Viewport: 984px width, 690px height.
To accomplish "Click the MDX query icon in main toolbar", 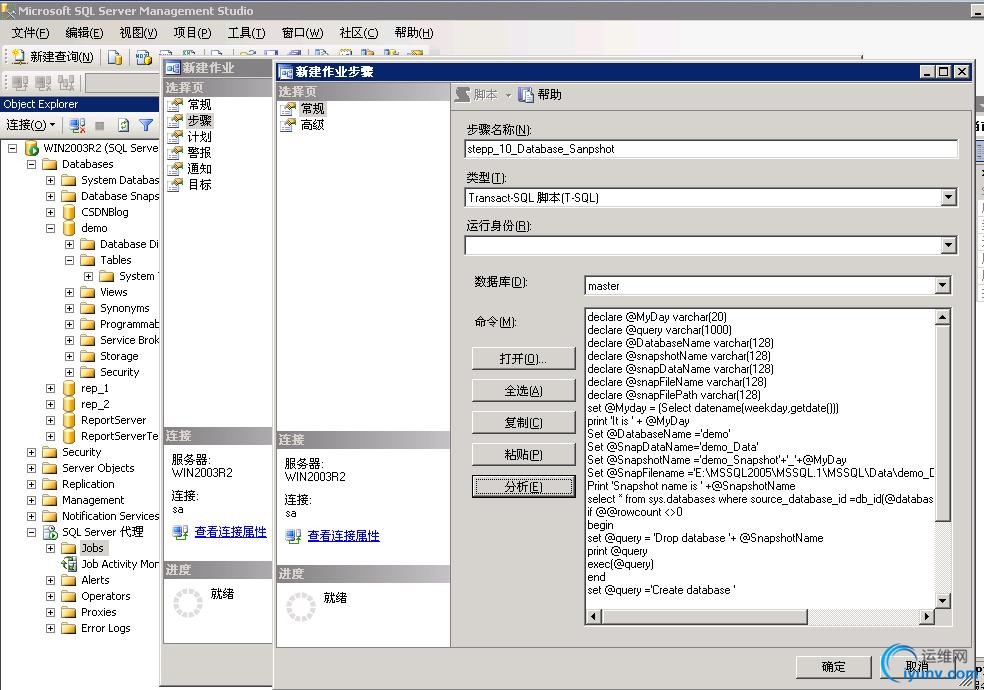I will 143,58.
